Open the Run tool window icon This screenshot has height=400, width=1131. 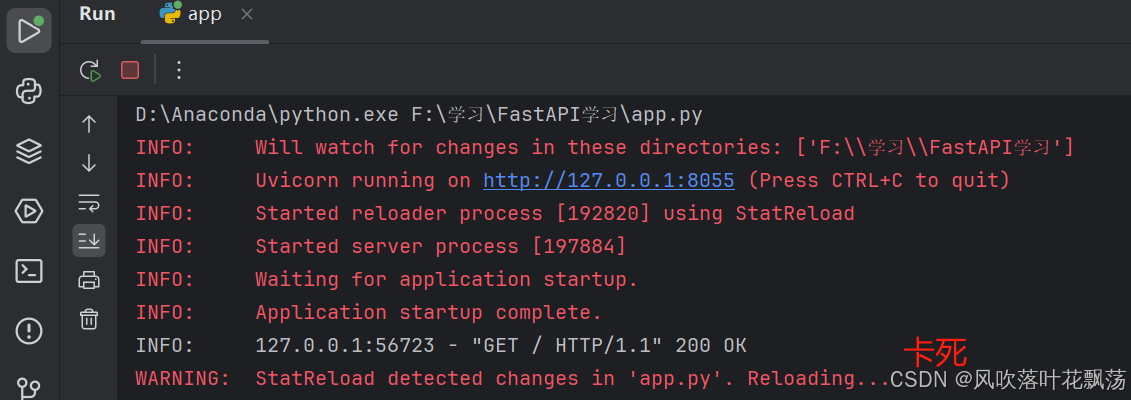[x=29, y=30]
